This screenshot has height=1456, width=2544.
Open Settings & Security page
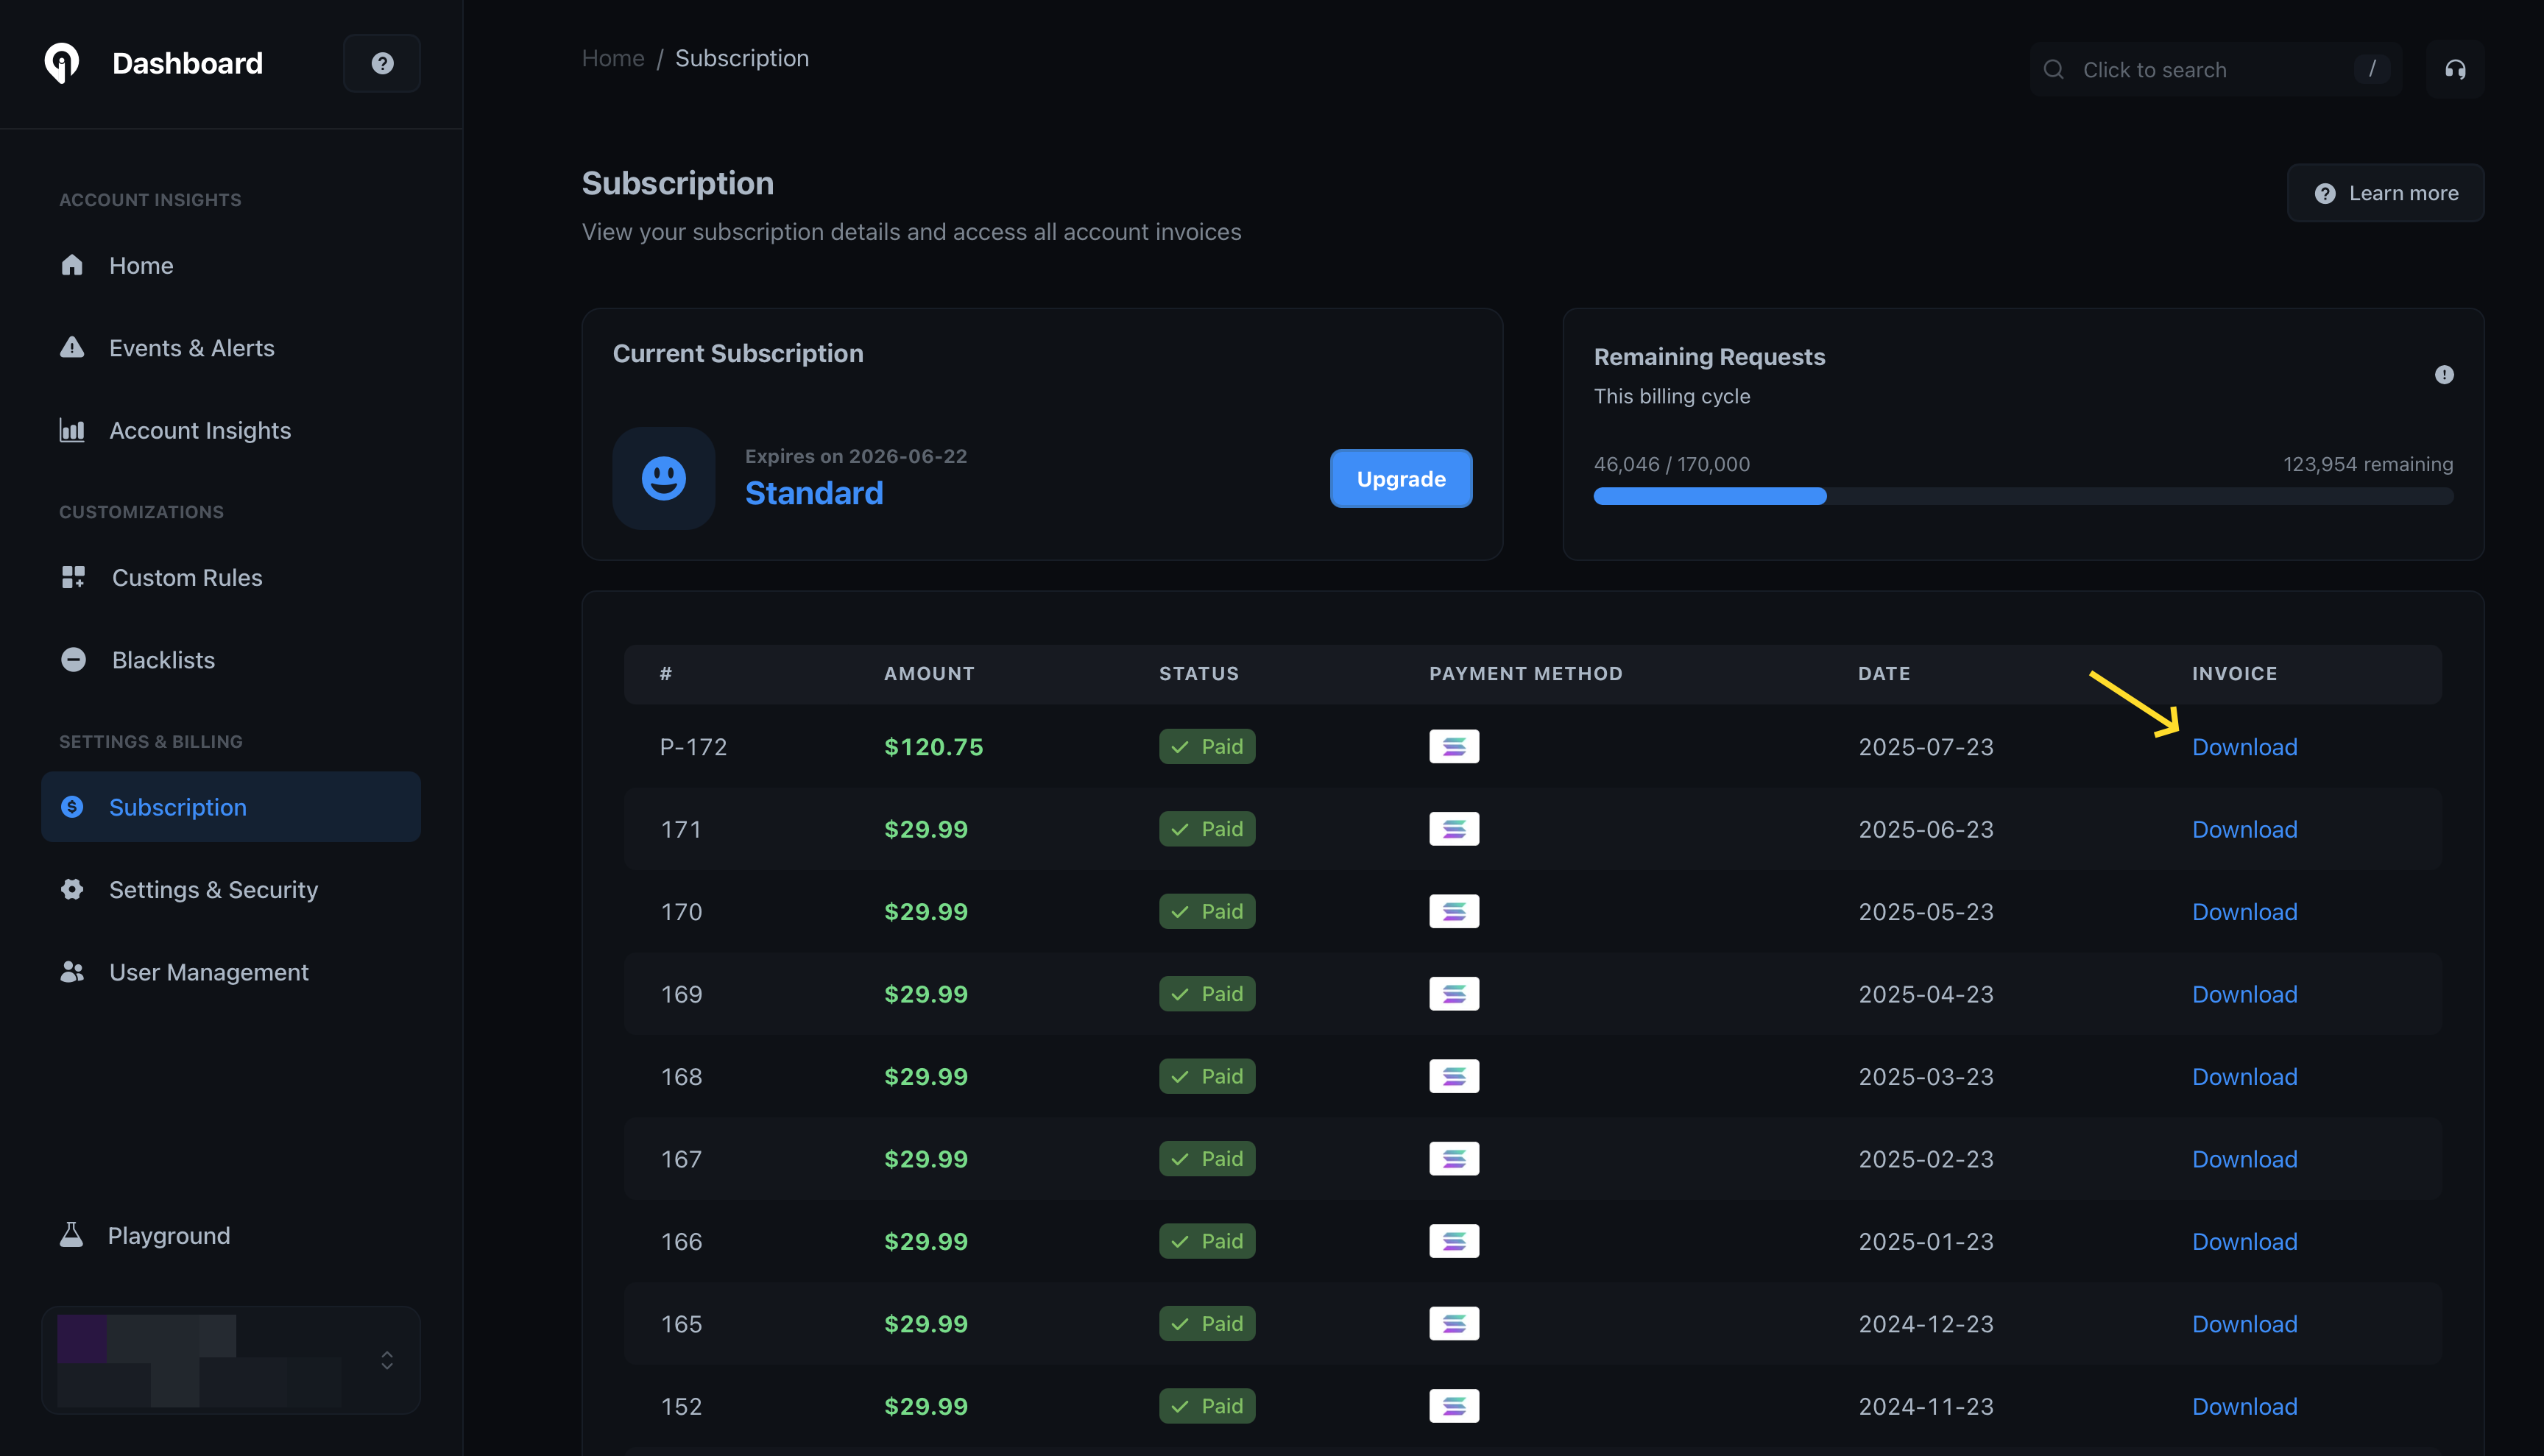[213, 889]
